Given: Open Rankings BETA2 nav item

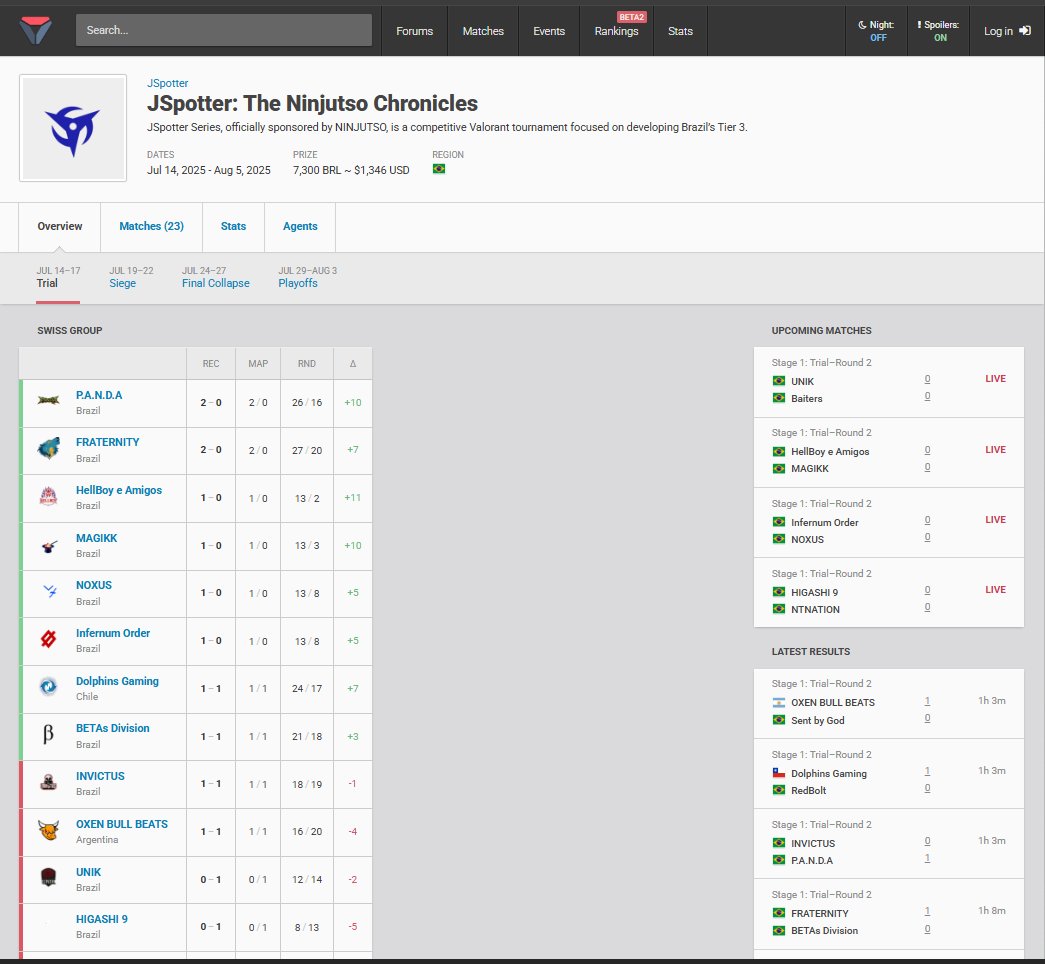Looking at the screenshot, I should 616,31.
